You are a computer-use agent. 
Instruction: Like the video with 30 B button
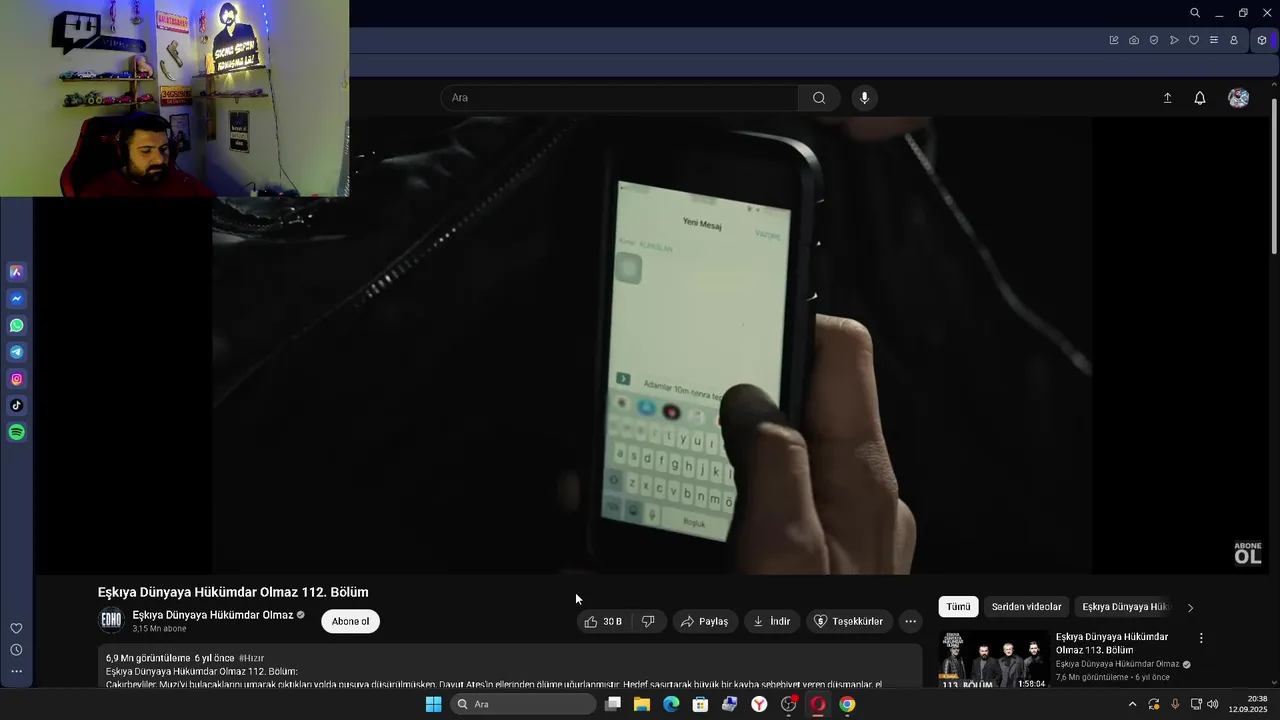point(603,621)
